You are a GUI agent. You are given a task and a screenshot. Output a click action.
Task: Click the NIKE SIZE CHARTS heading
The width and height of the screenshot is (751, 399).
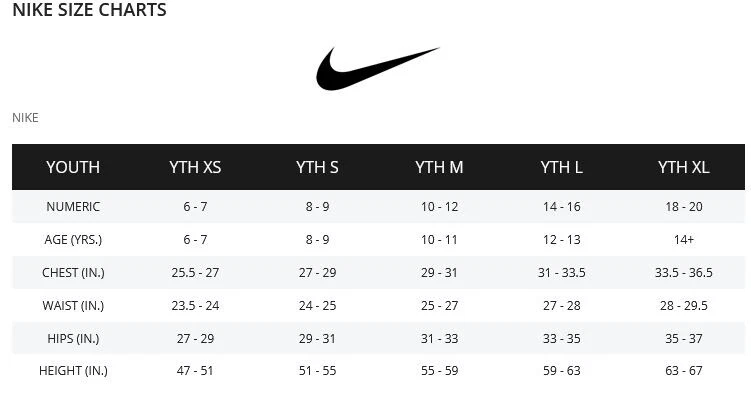coord(89,10)
